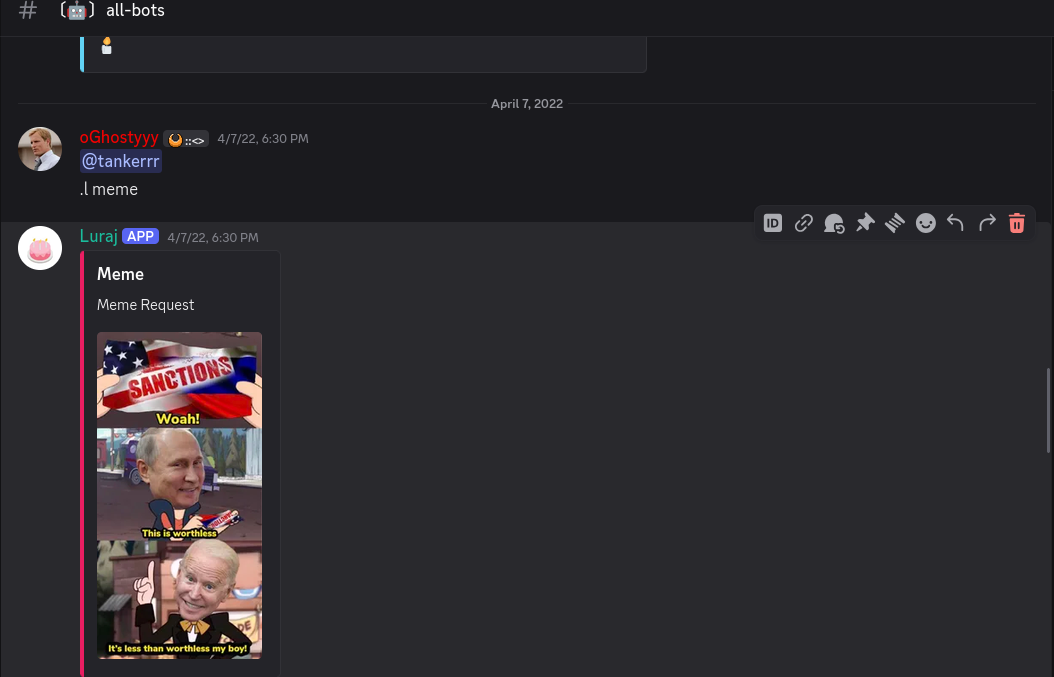Forward the Luraj message
The image size is (1054, 677).
tap(986, 223)
